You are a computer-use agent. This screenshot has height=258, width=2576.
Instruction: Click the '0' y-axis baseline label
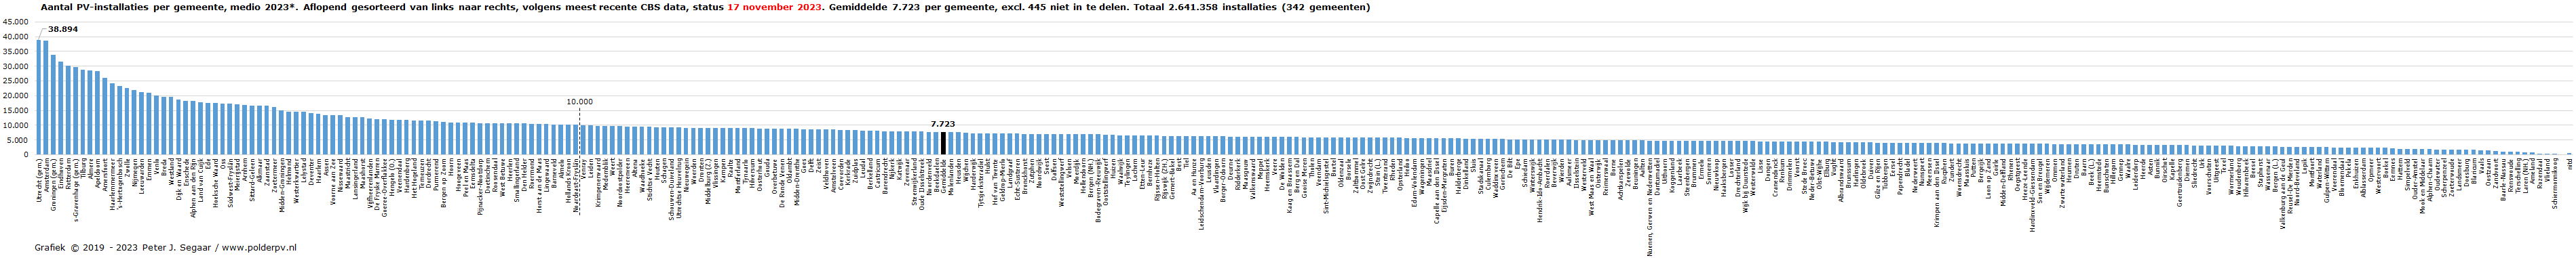(x=26, y=155)
